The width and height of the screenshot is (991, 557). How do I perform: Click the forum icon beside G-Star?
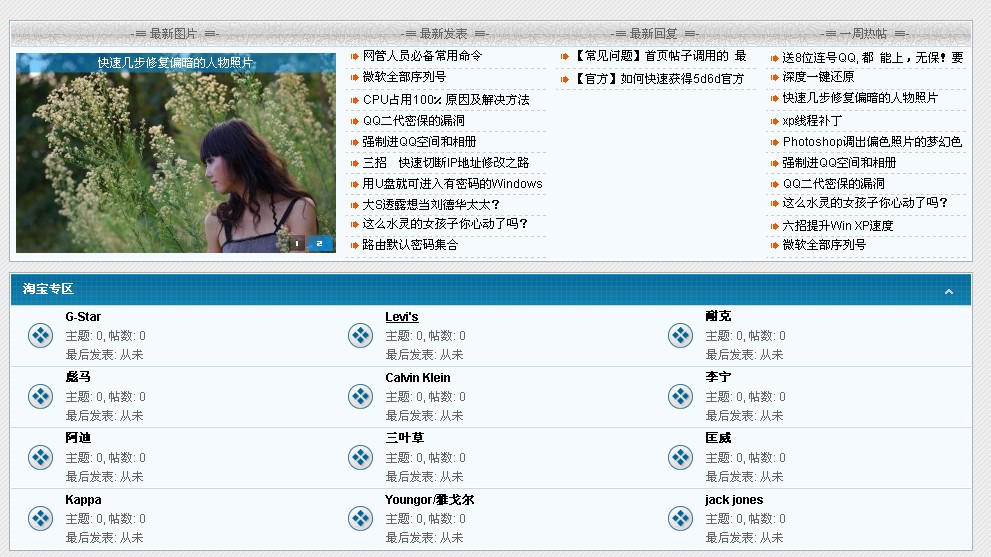tap(40, 336)
